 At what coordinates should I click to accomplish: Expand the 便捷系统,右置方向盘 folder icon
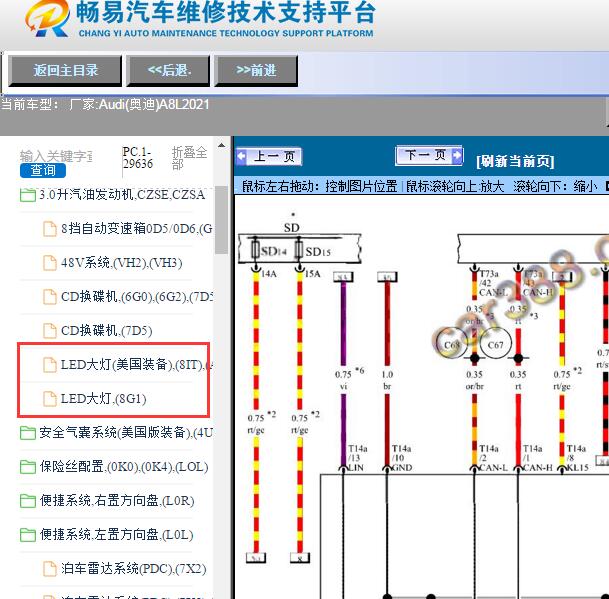coord(28,501)
